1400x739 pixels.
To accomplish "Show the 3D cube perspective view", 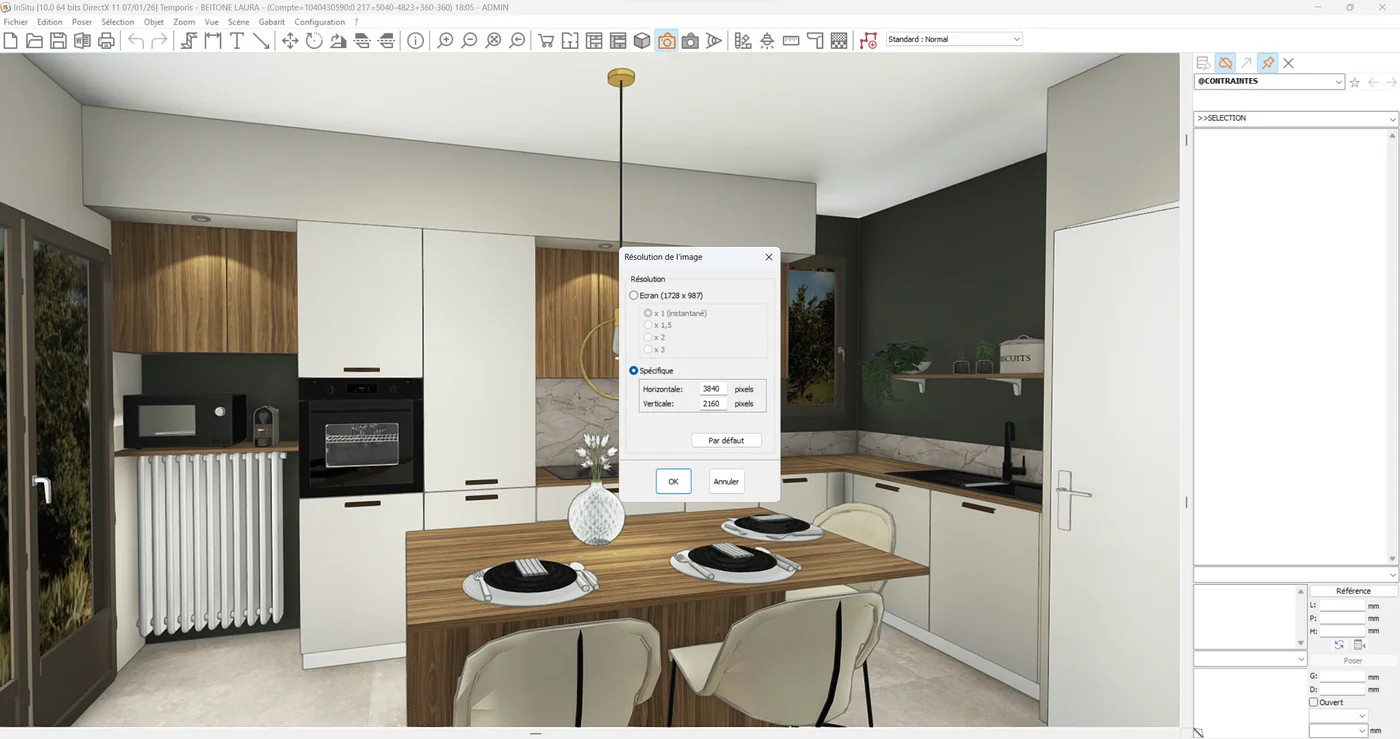I will (x=642, y=41).
